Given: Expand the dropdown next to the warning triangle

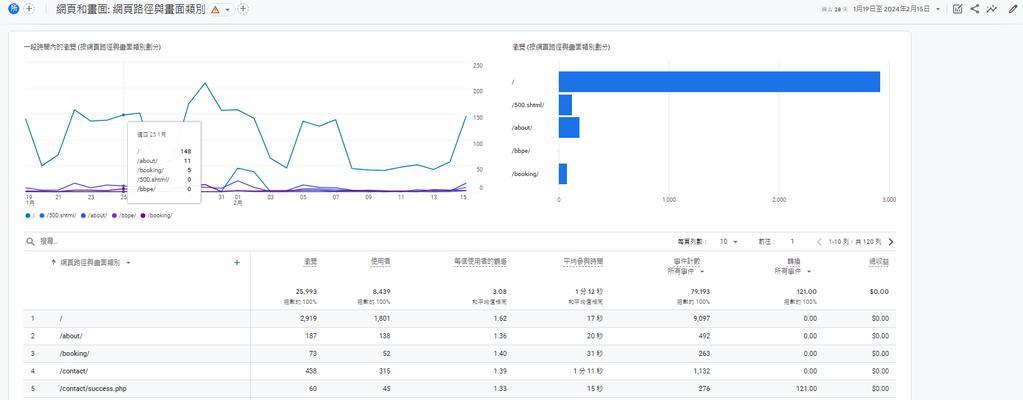Looking at the screenshot, I should 227,10.
